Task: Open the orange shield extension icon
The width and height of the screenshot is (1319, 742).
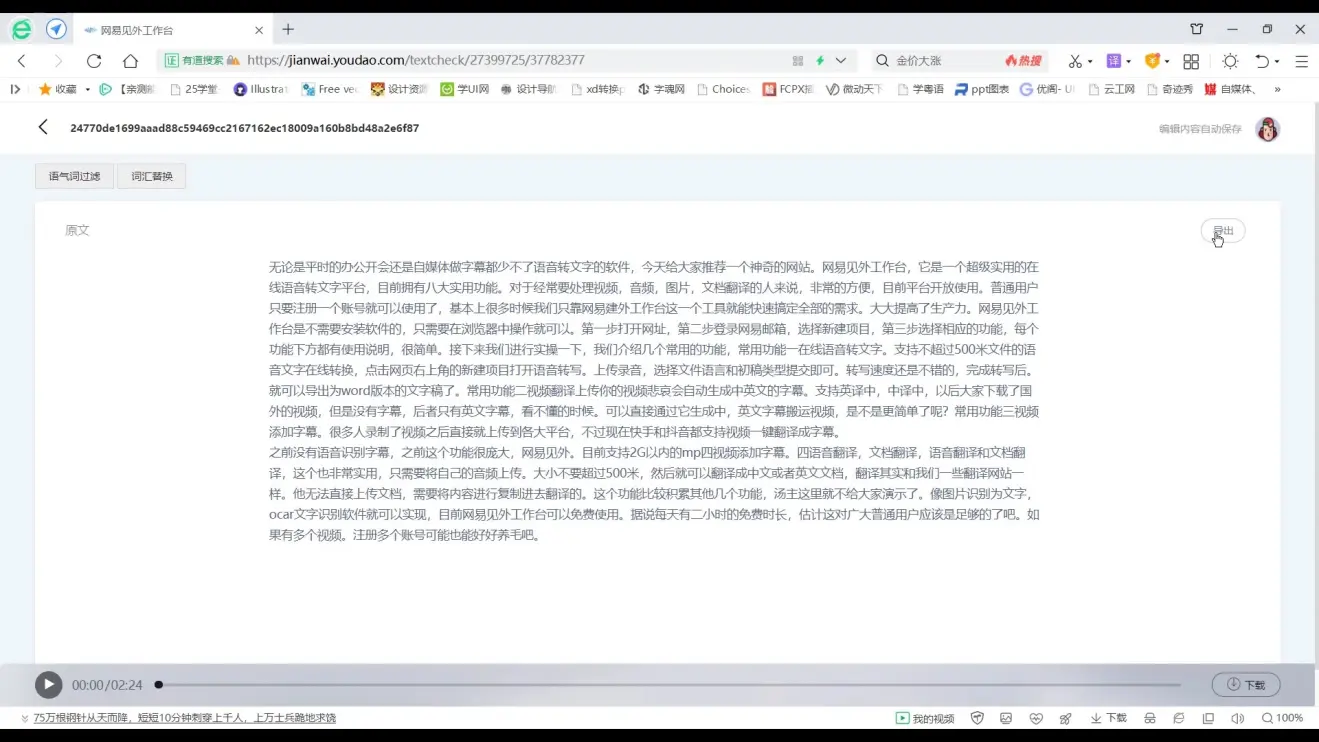Action: coord(1152,61)
